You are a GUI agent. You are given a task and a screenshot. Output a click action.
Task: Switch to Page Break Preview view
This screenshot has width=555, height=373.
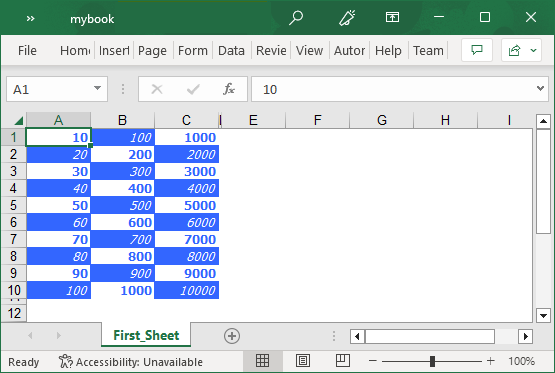point(343,361)
